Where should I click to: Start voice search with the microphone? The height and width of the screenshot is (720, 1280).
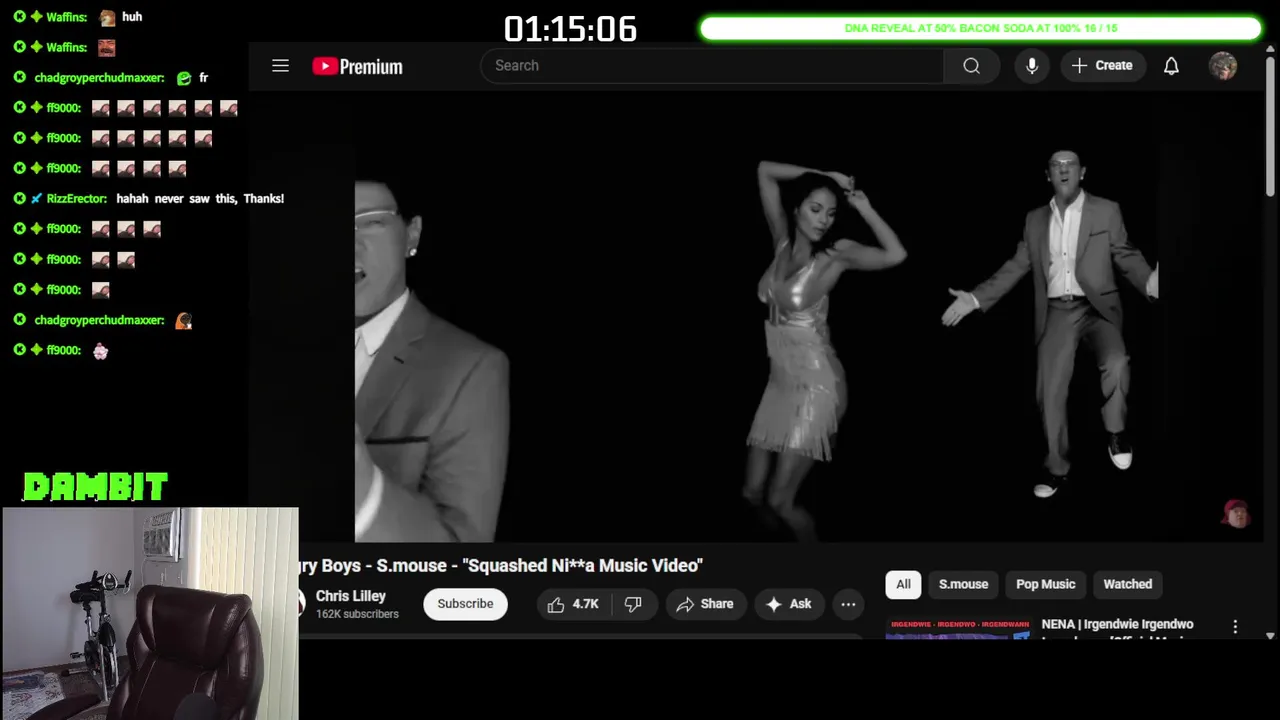(1032, 66)
